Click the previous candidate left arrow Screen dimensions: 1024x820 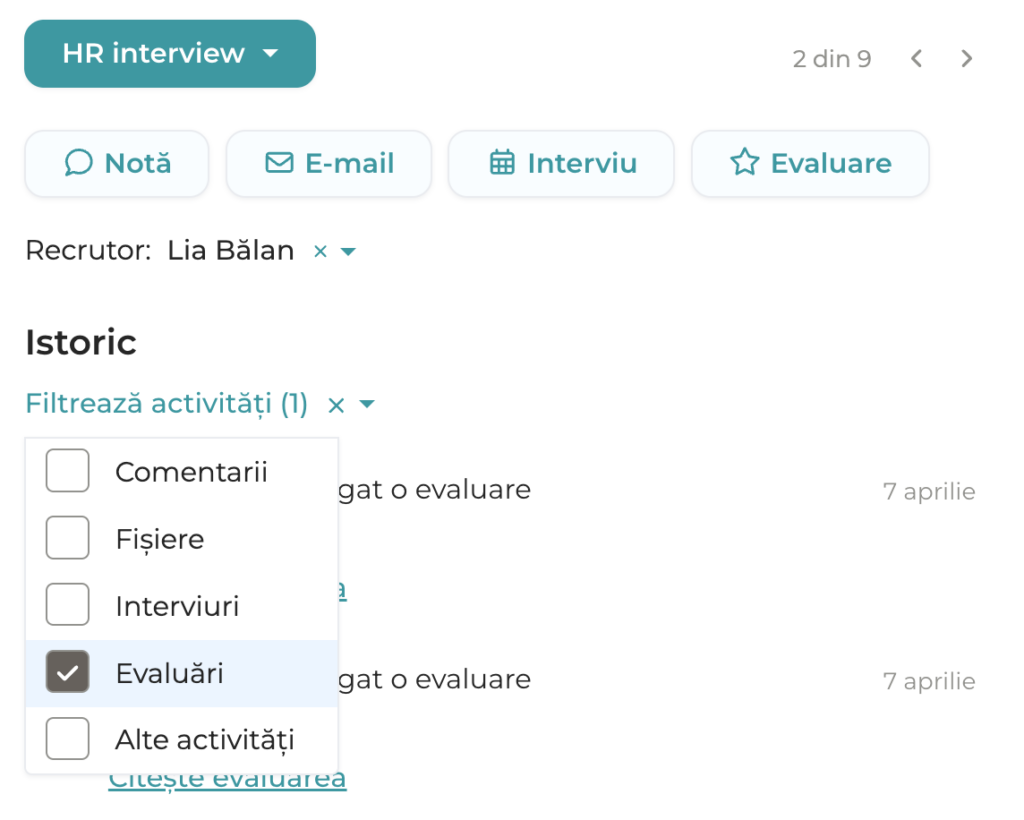click(916, 59)
